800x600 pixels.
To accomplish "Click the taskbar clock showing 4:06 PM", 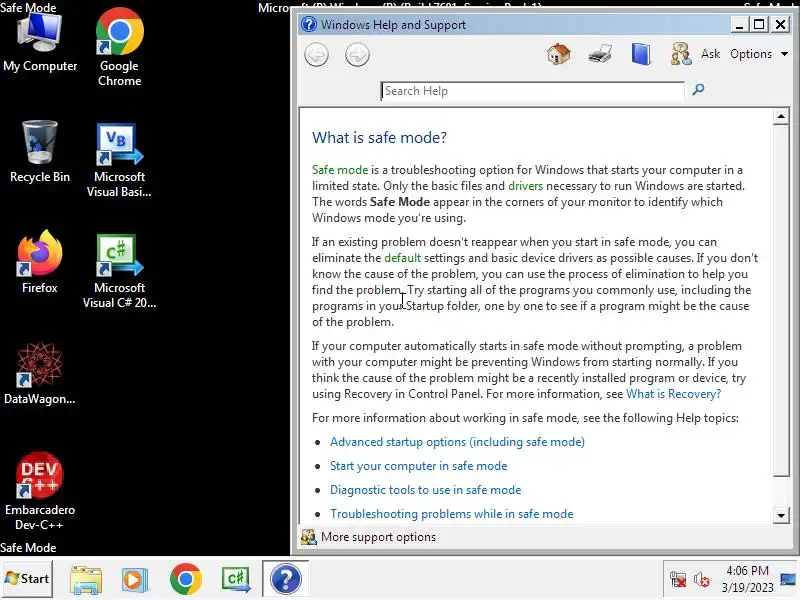I will (747, 579).
